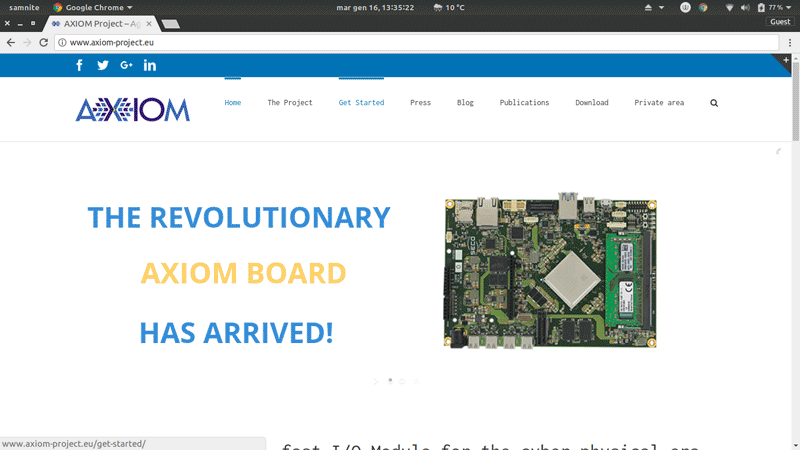Click HAS ARRIVED! headline text

click(236, 333)
